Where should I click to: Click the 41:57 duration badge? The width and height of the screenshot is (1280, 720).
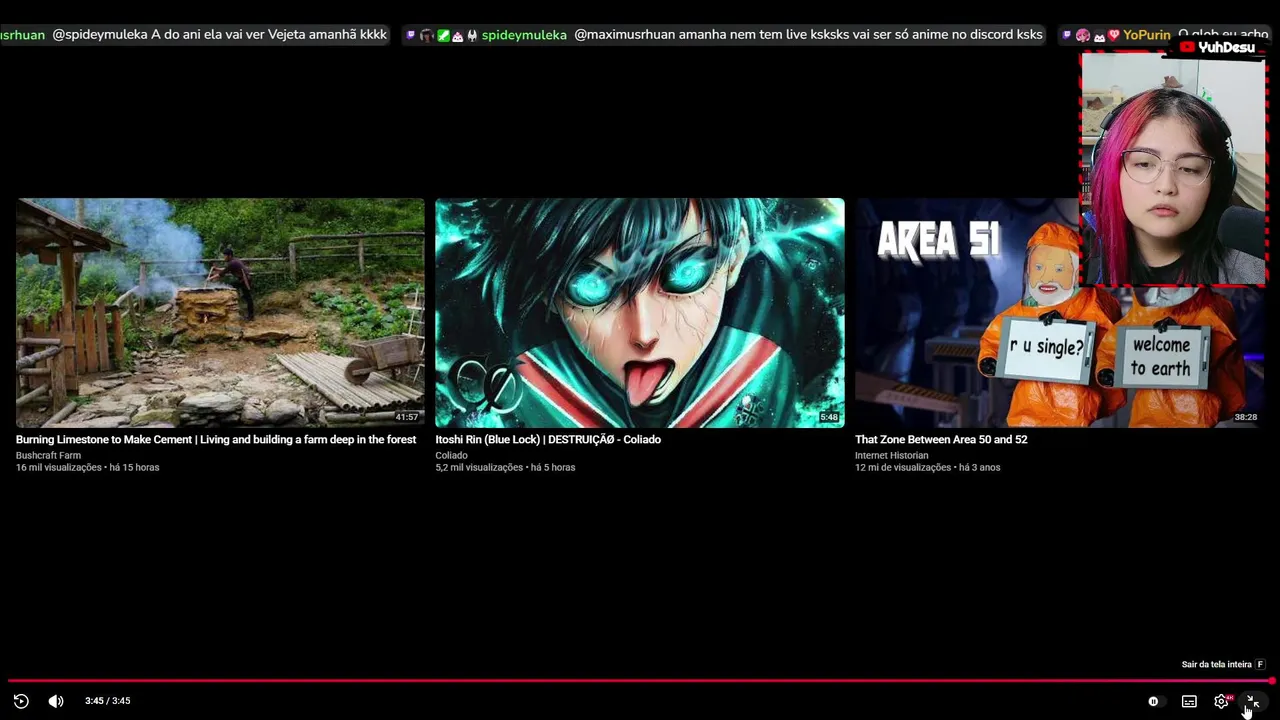pos(406,417)
